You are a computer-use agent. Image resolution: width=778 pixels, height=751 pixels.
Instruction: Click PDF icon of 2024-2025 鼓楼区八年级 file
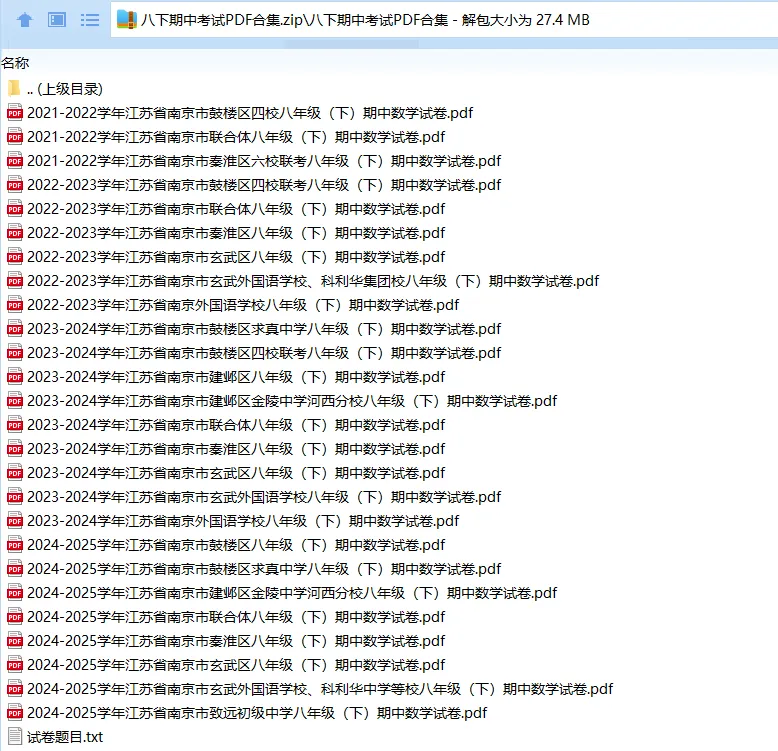[x=15, y=545]
